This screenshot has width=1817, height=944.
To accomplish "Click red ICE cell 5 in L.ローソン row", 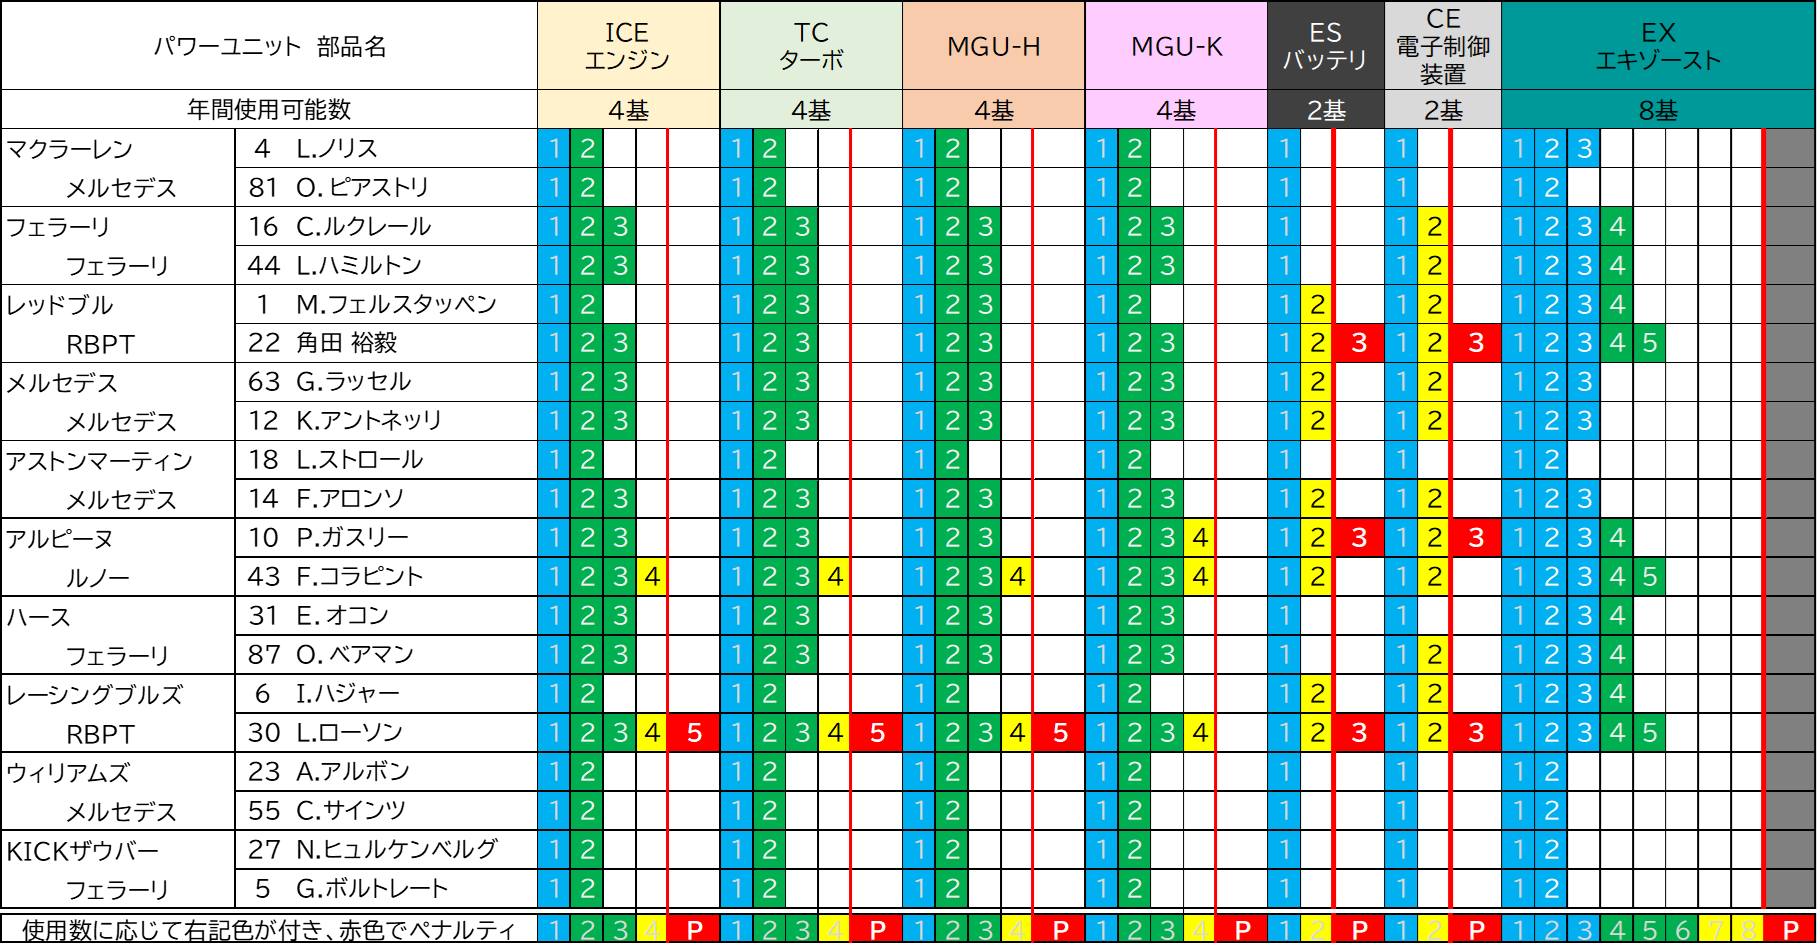I will (x=694, y=733).
